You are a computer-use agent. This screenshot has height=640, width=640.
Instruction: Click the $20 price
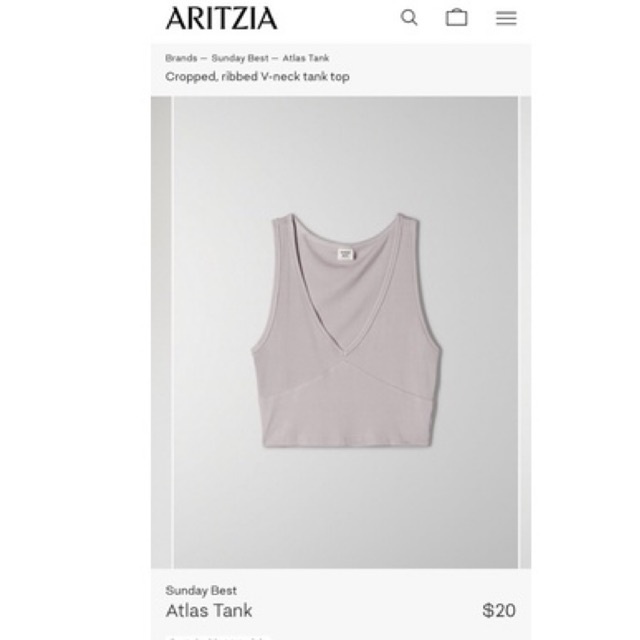point(499,611)
